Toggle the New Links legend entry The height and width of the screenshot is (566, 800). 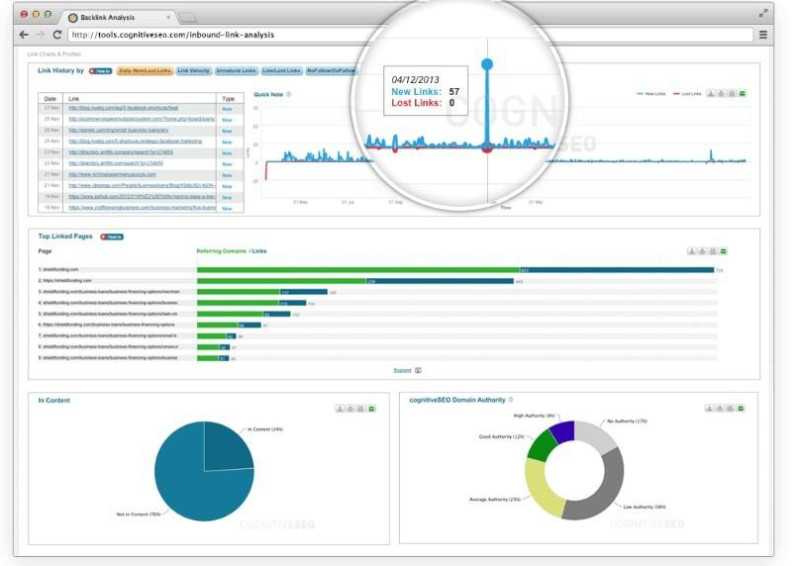(x=652, y=94)
